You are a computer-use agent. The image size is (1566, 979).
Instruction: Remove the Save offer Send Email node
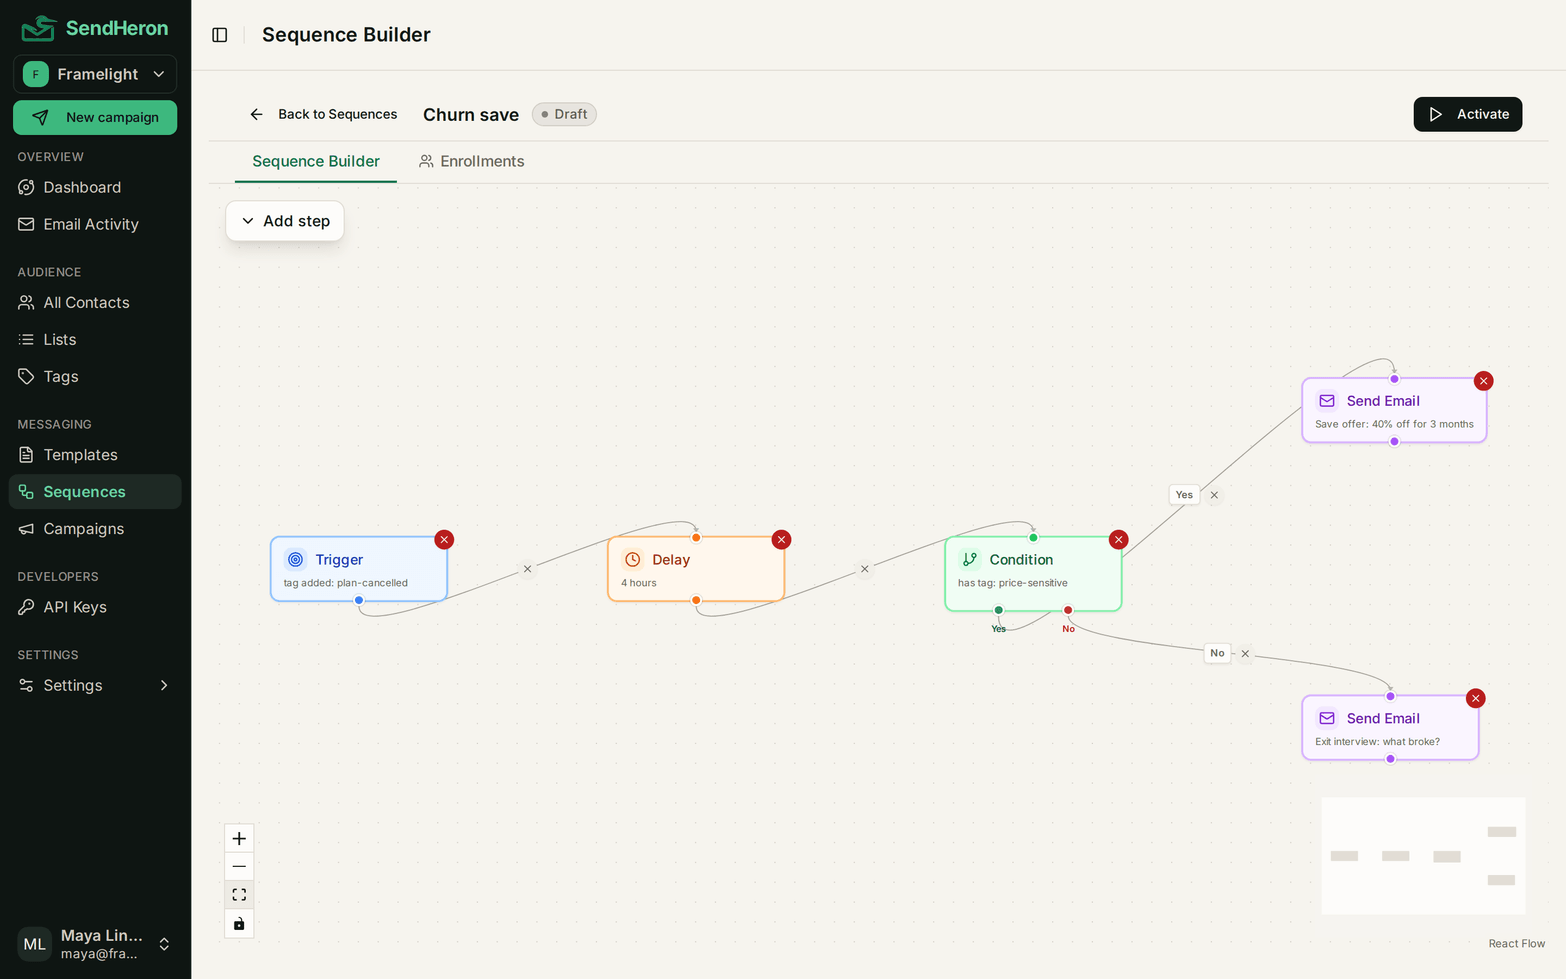(1483, 381)
